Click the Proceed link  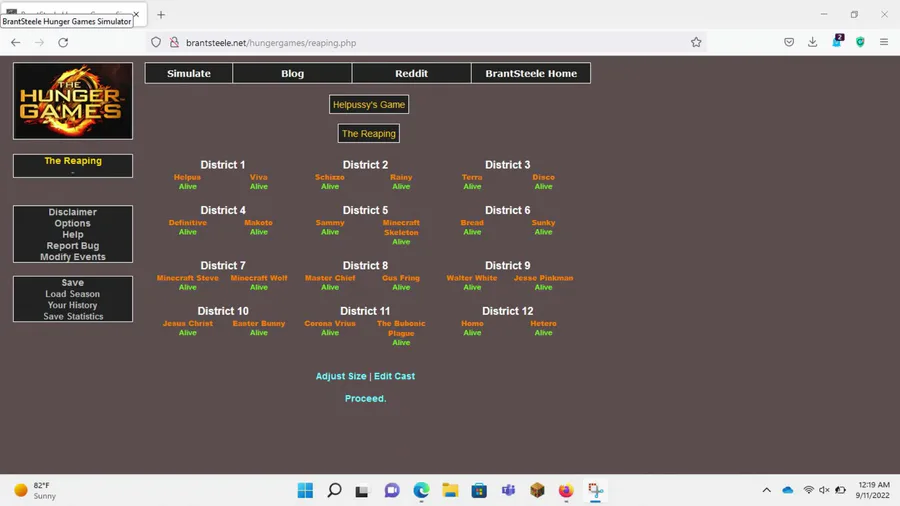click(366, 398)
